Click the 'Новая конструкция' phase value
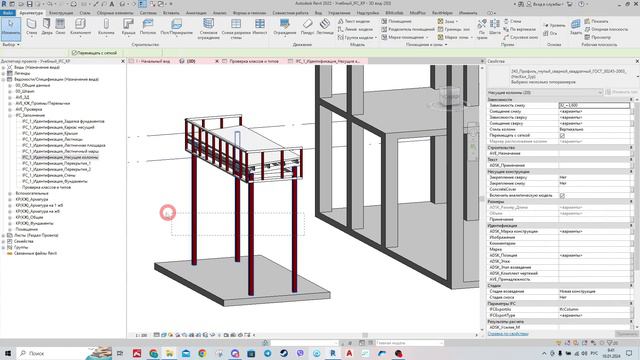The height and width of the screenshot is (360, 640). point(594,291)
